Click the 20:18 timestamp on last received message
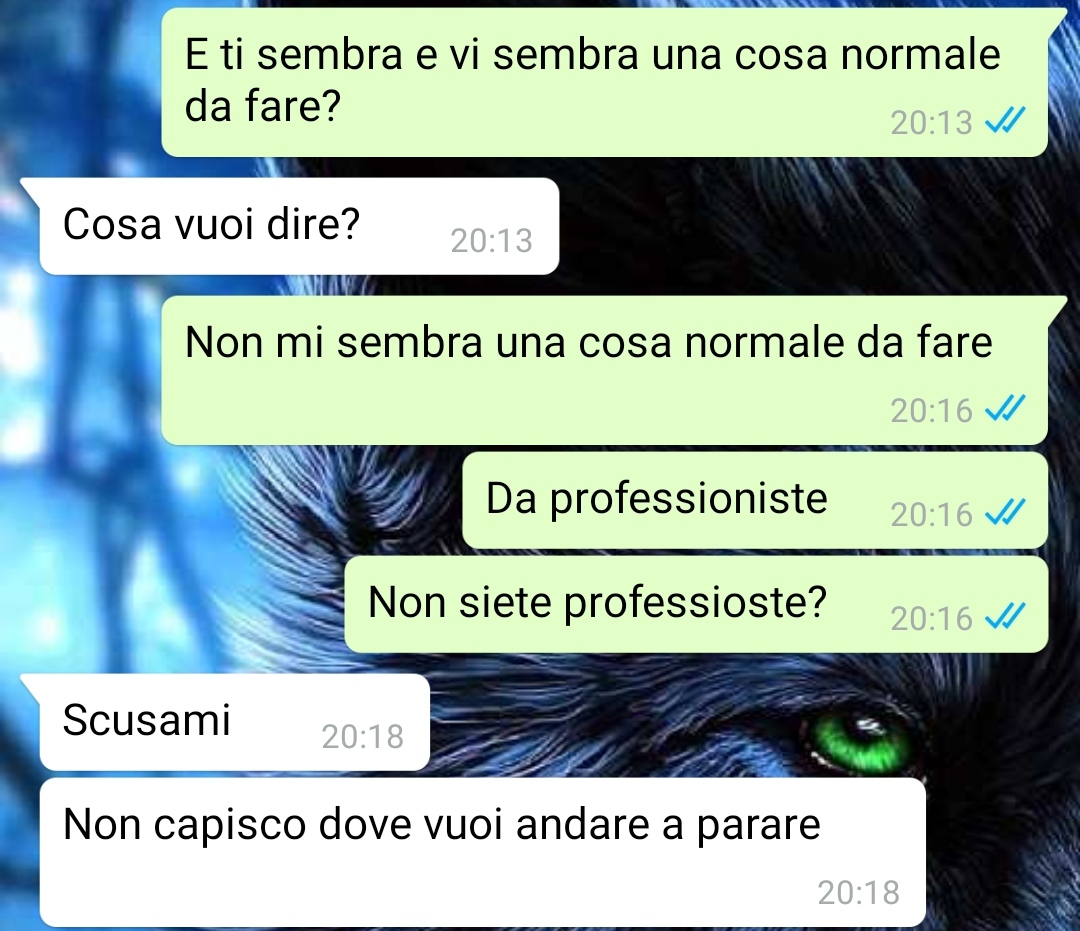Screen dimensions: 1080x931 click(x=858, y=893)
